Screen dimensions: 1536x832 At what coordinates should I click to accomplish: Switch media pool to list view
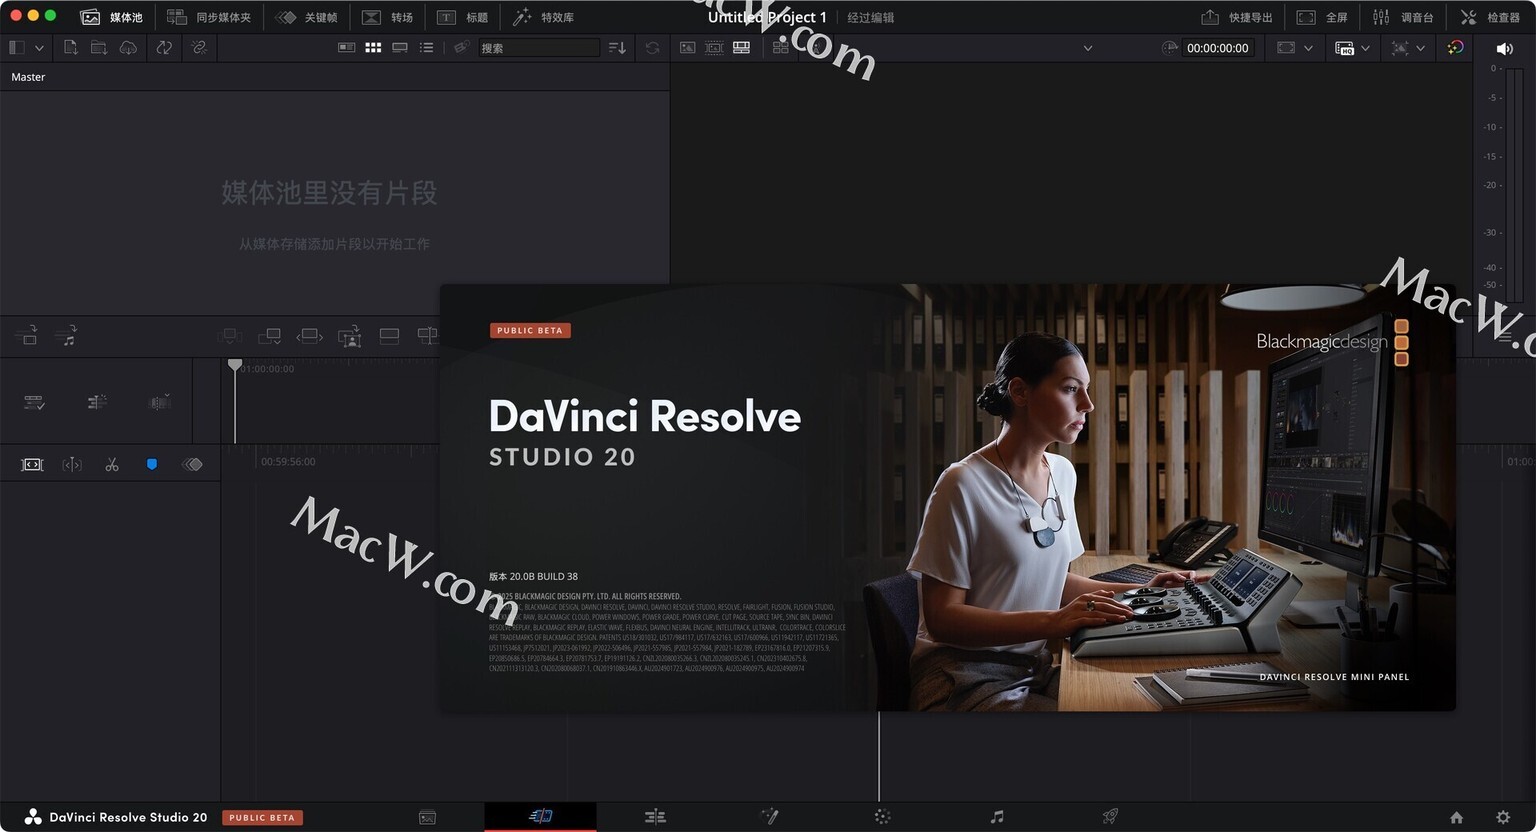pyautogui.click(x=427, y=47)
